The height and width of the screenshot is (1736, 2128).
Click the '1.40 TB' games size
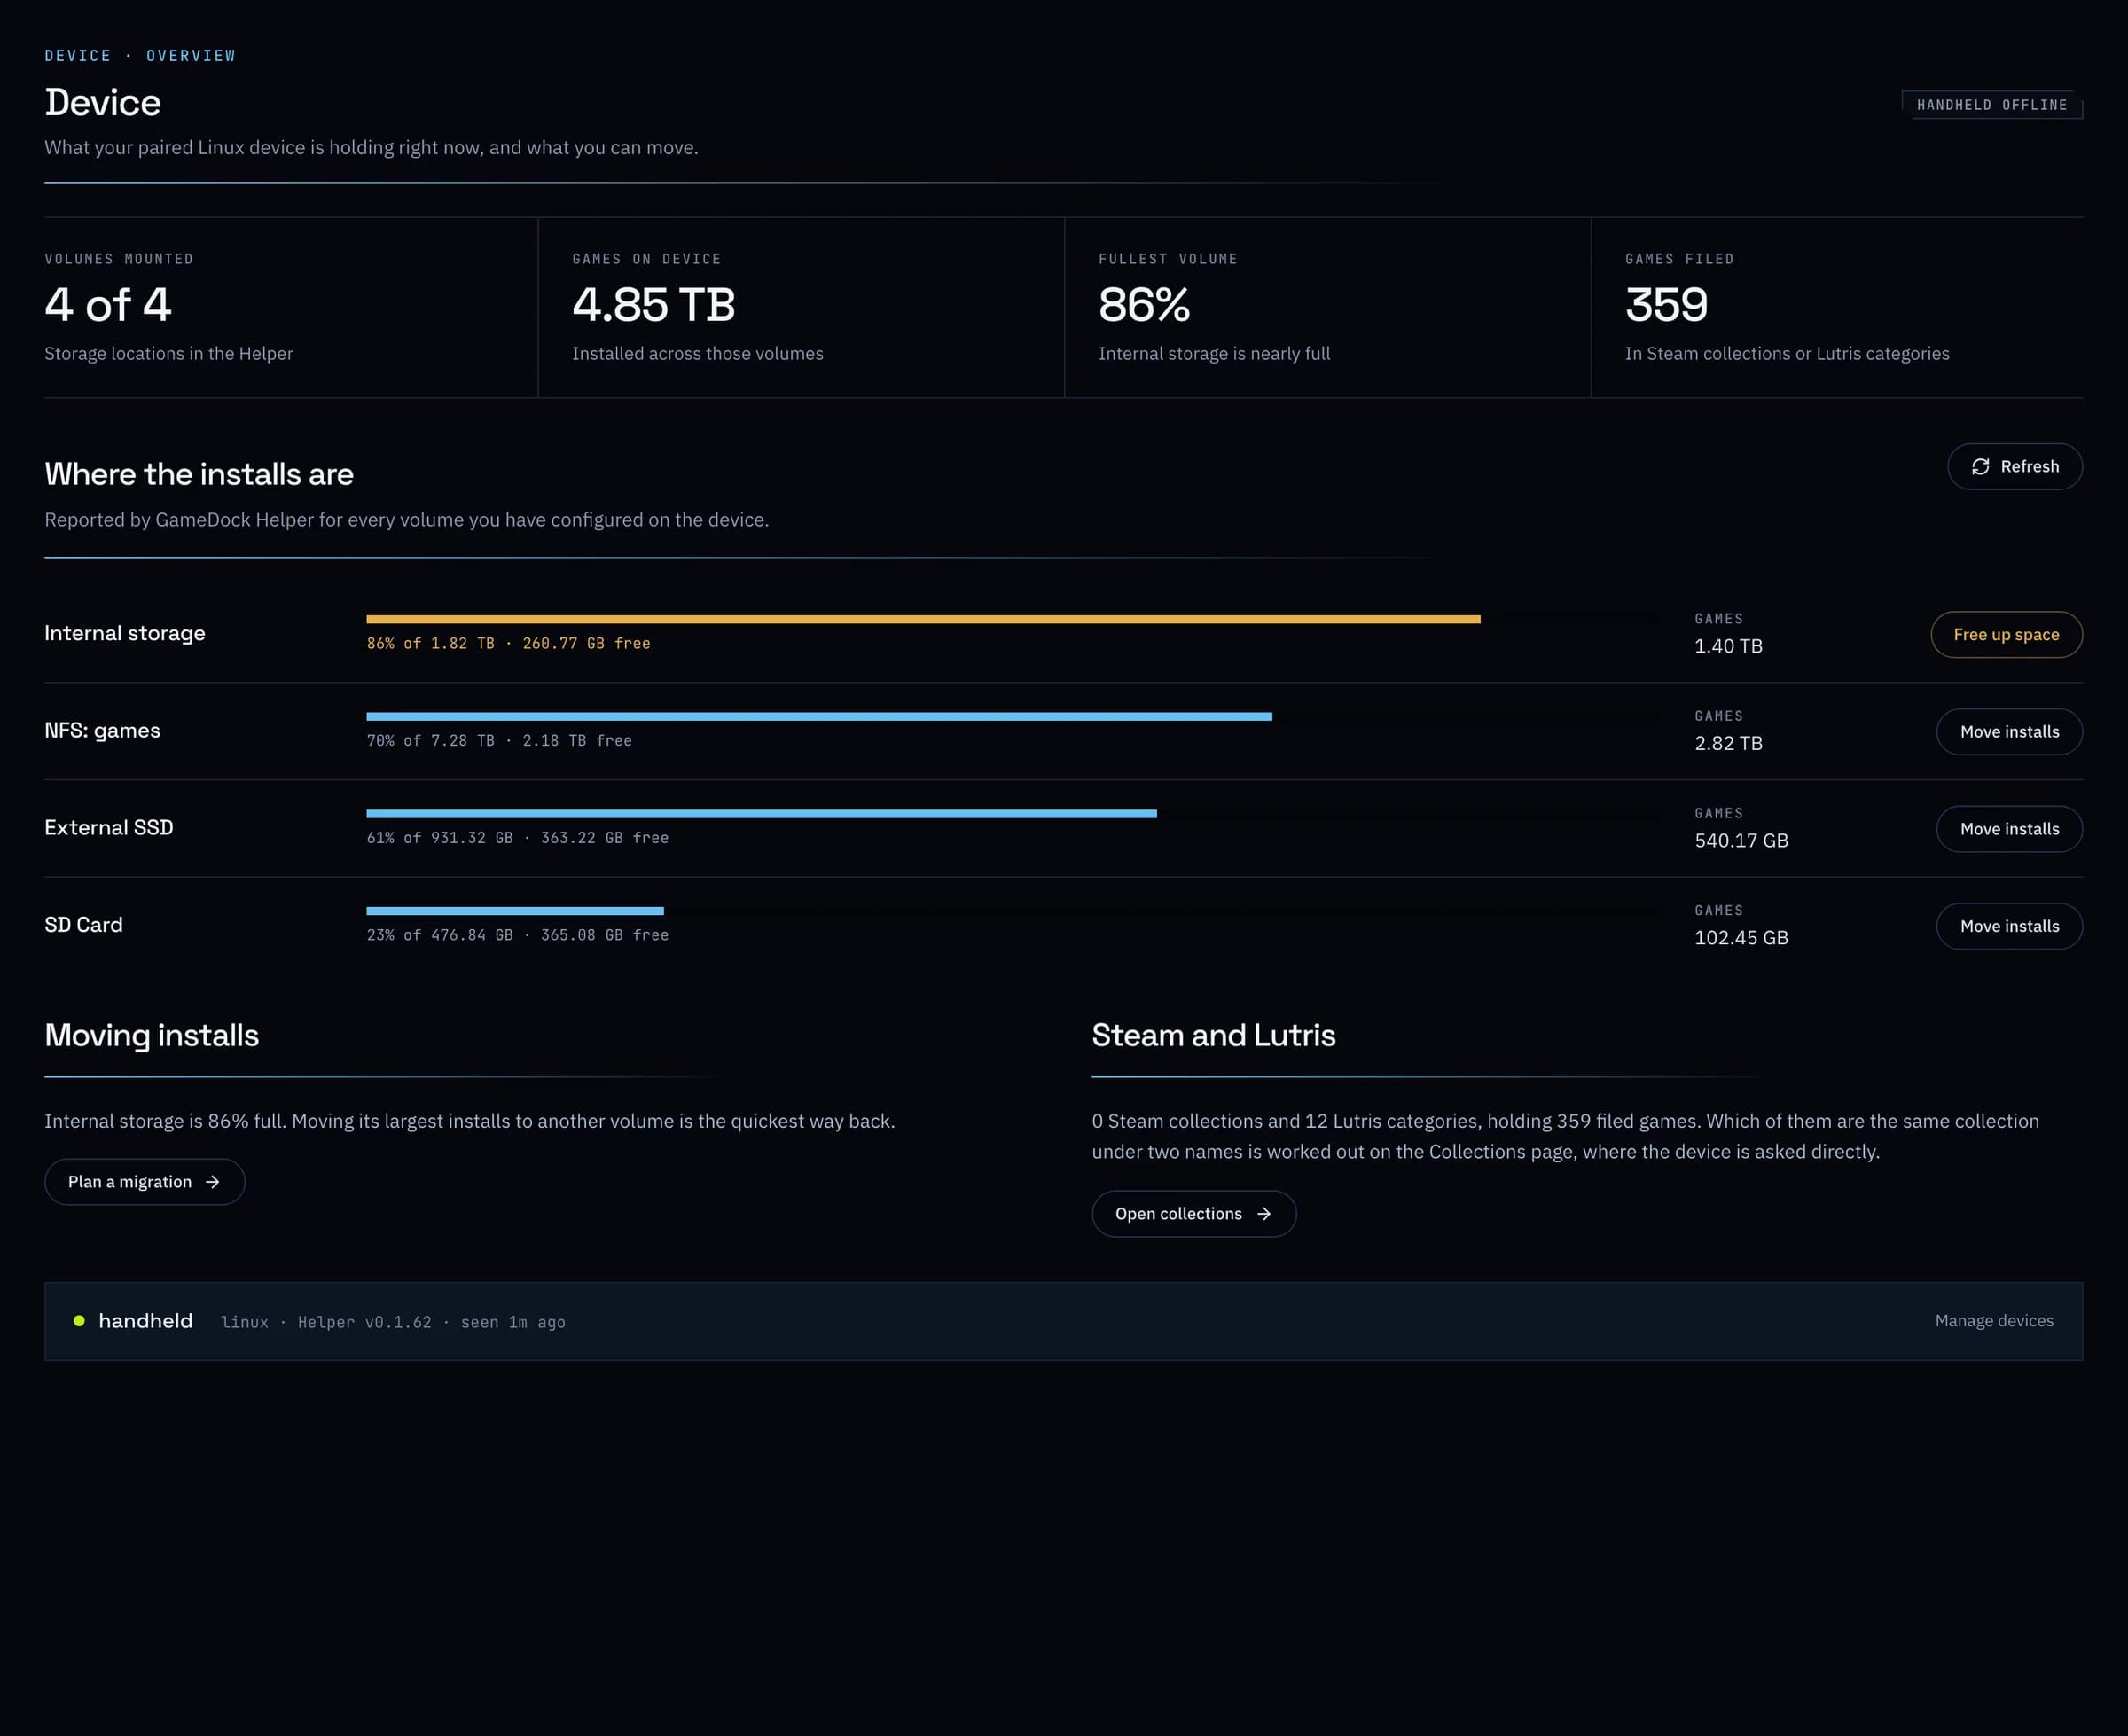coord(1728,646)
